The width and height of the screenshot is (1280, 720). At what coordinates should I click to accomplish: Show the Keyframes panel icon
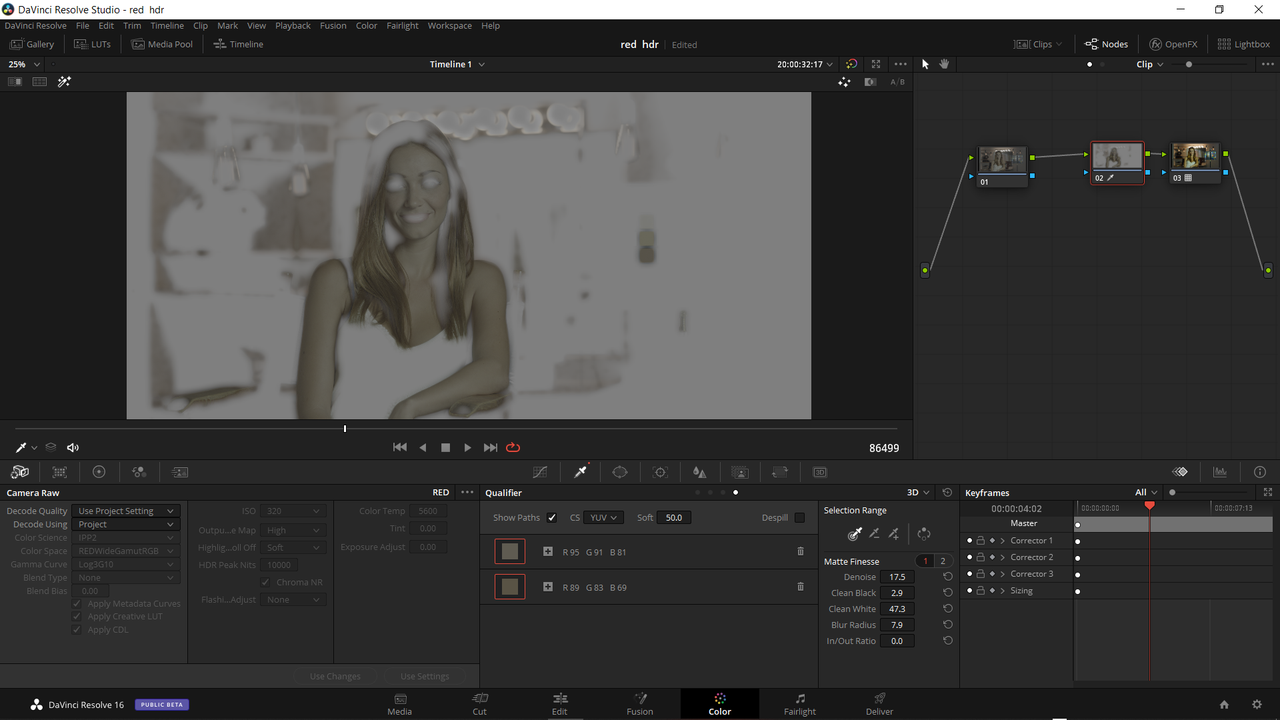tap(1180, 472)
